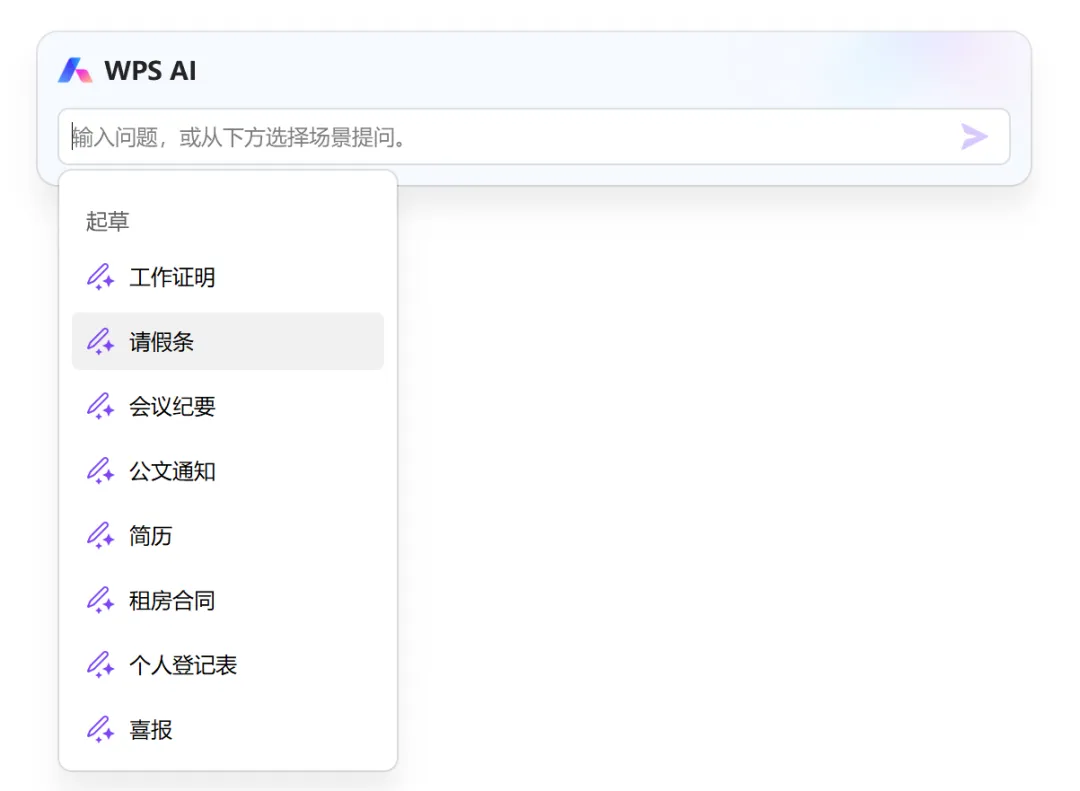Click the pen icon beside 请假条
Screen dimensions: 1080x791
(100, 342)
